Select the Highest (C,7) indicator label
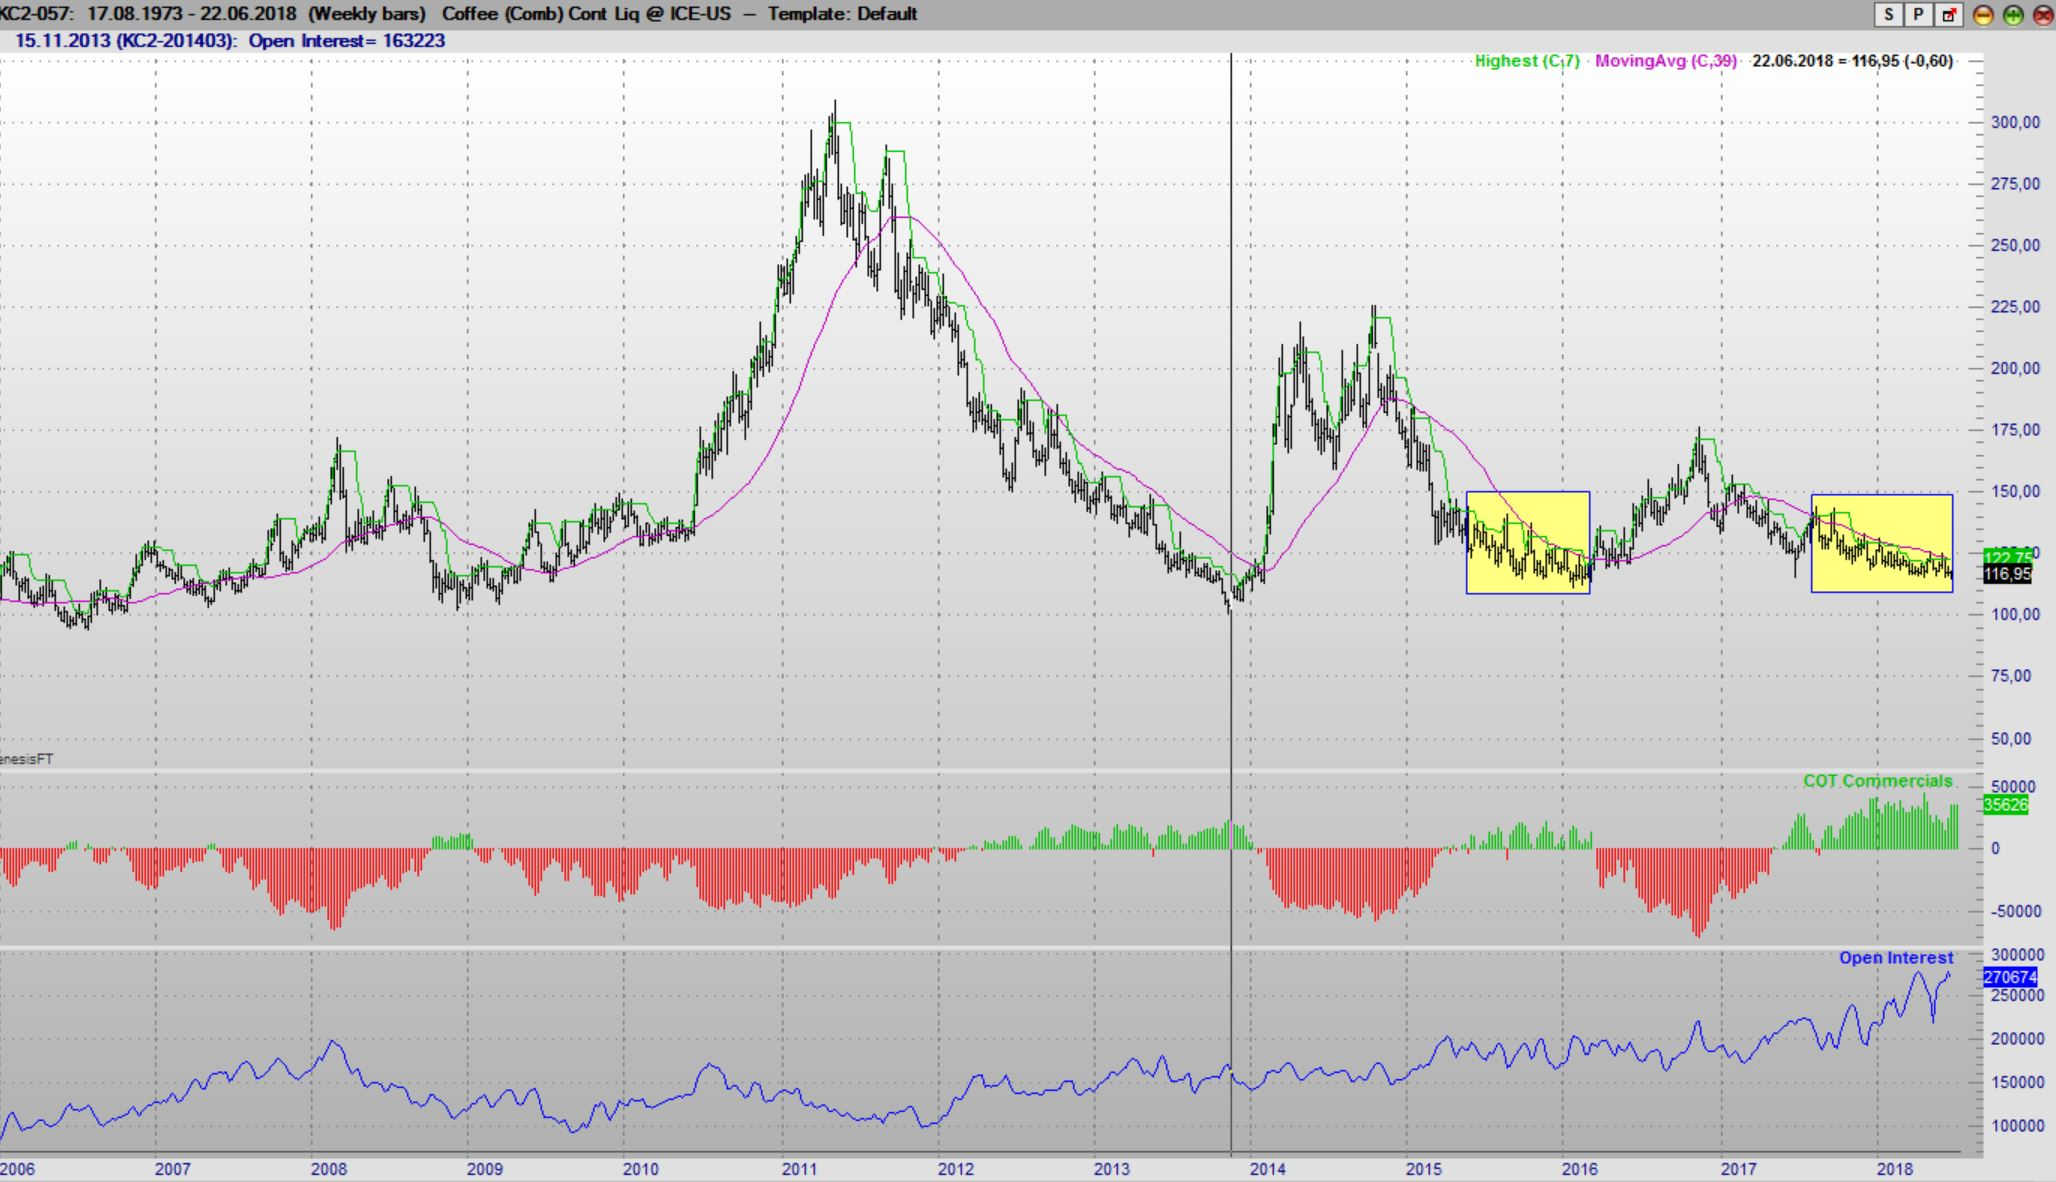Image resolution: width=2056 pixels, height=1182 pixels. (1526, 61)
